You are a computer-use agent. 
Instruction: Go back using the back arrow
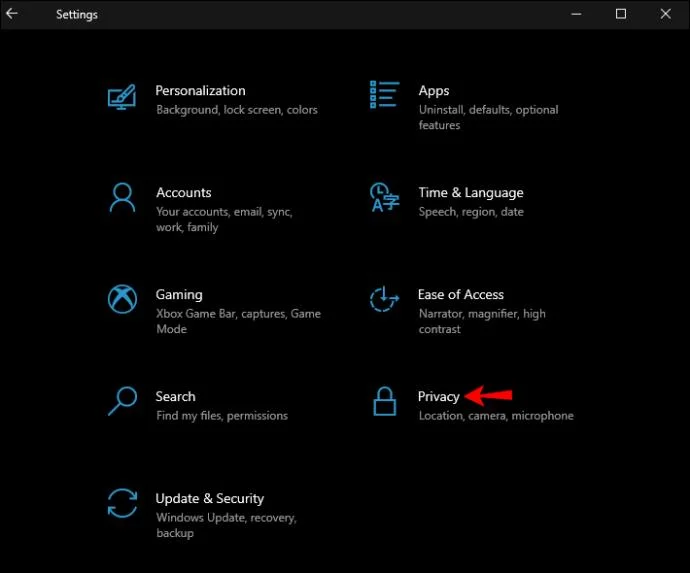point(12,14)
